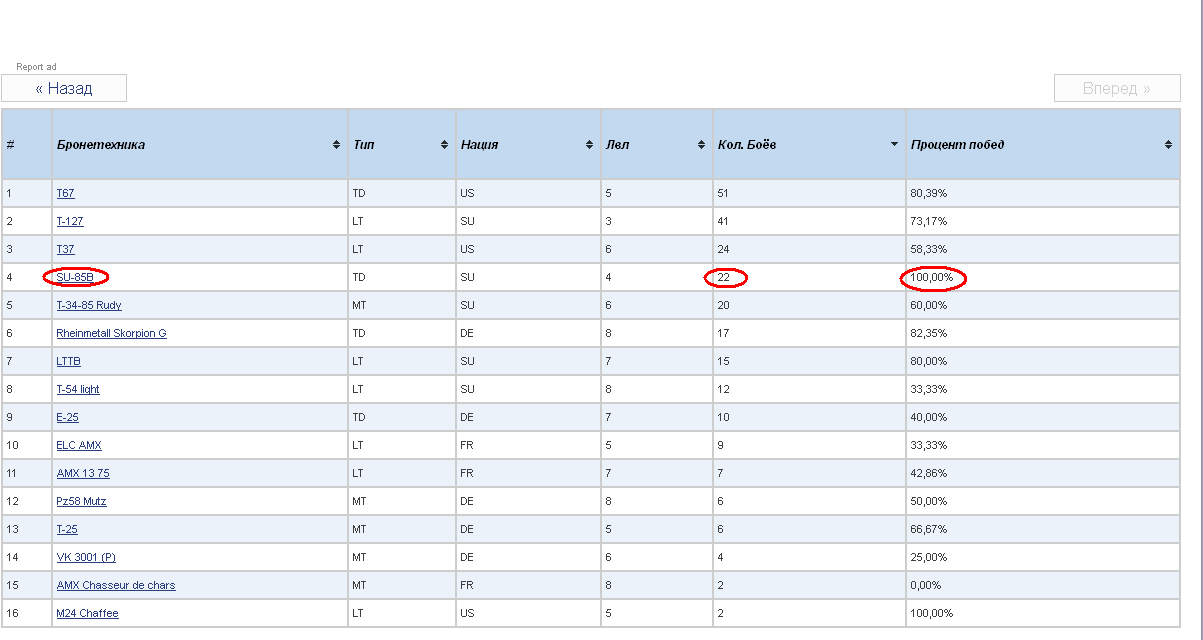Sort by the Бронетехника column arrow icon
1203x640 pixels.
pos(336,145)
